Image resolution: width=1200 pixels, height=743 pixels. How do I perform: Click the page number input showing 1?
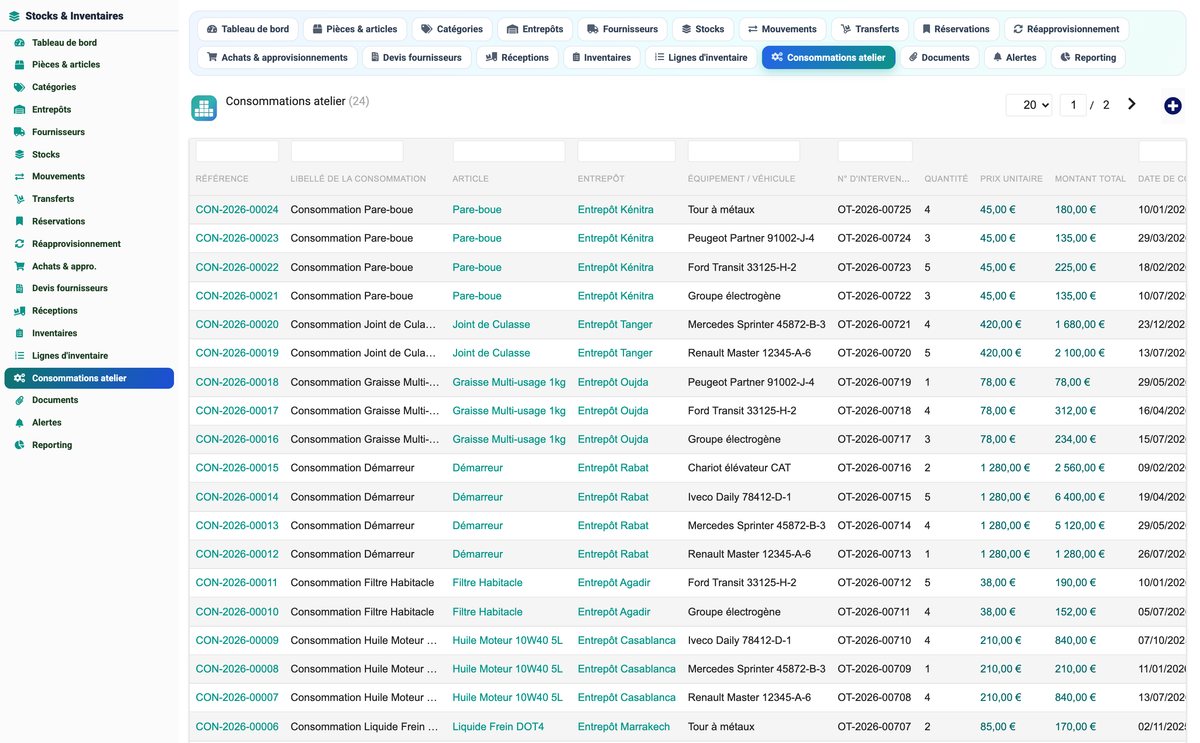point(1073,105)
